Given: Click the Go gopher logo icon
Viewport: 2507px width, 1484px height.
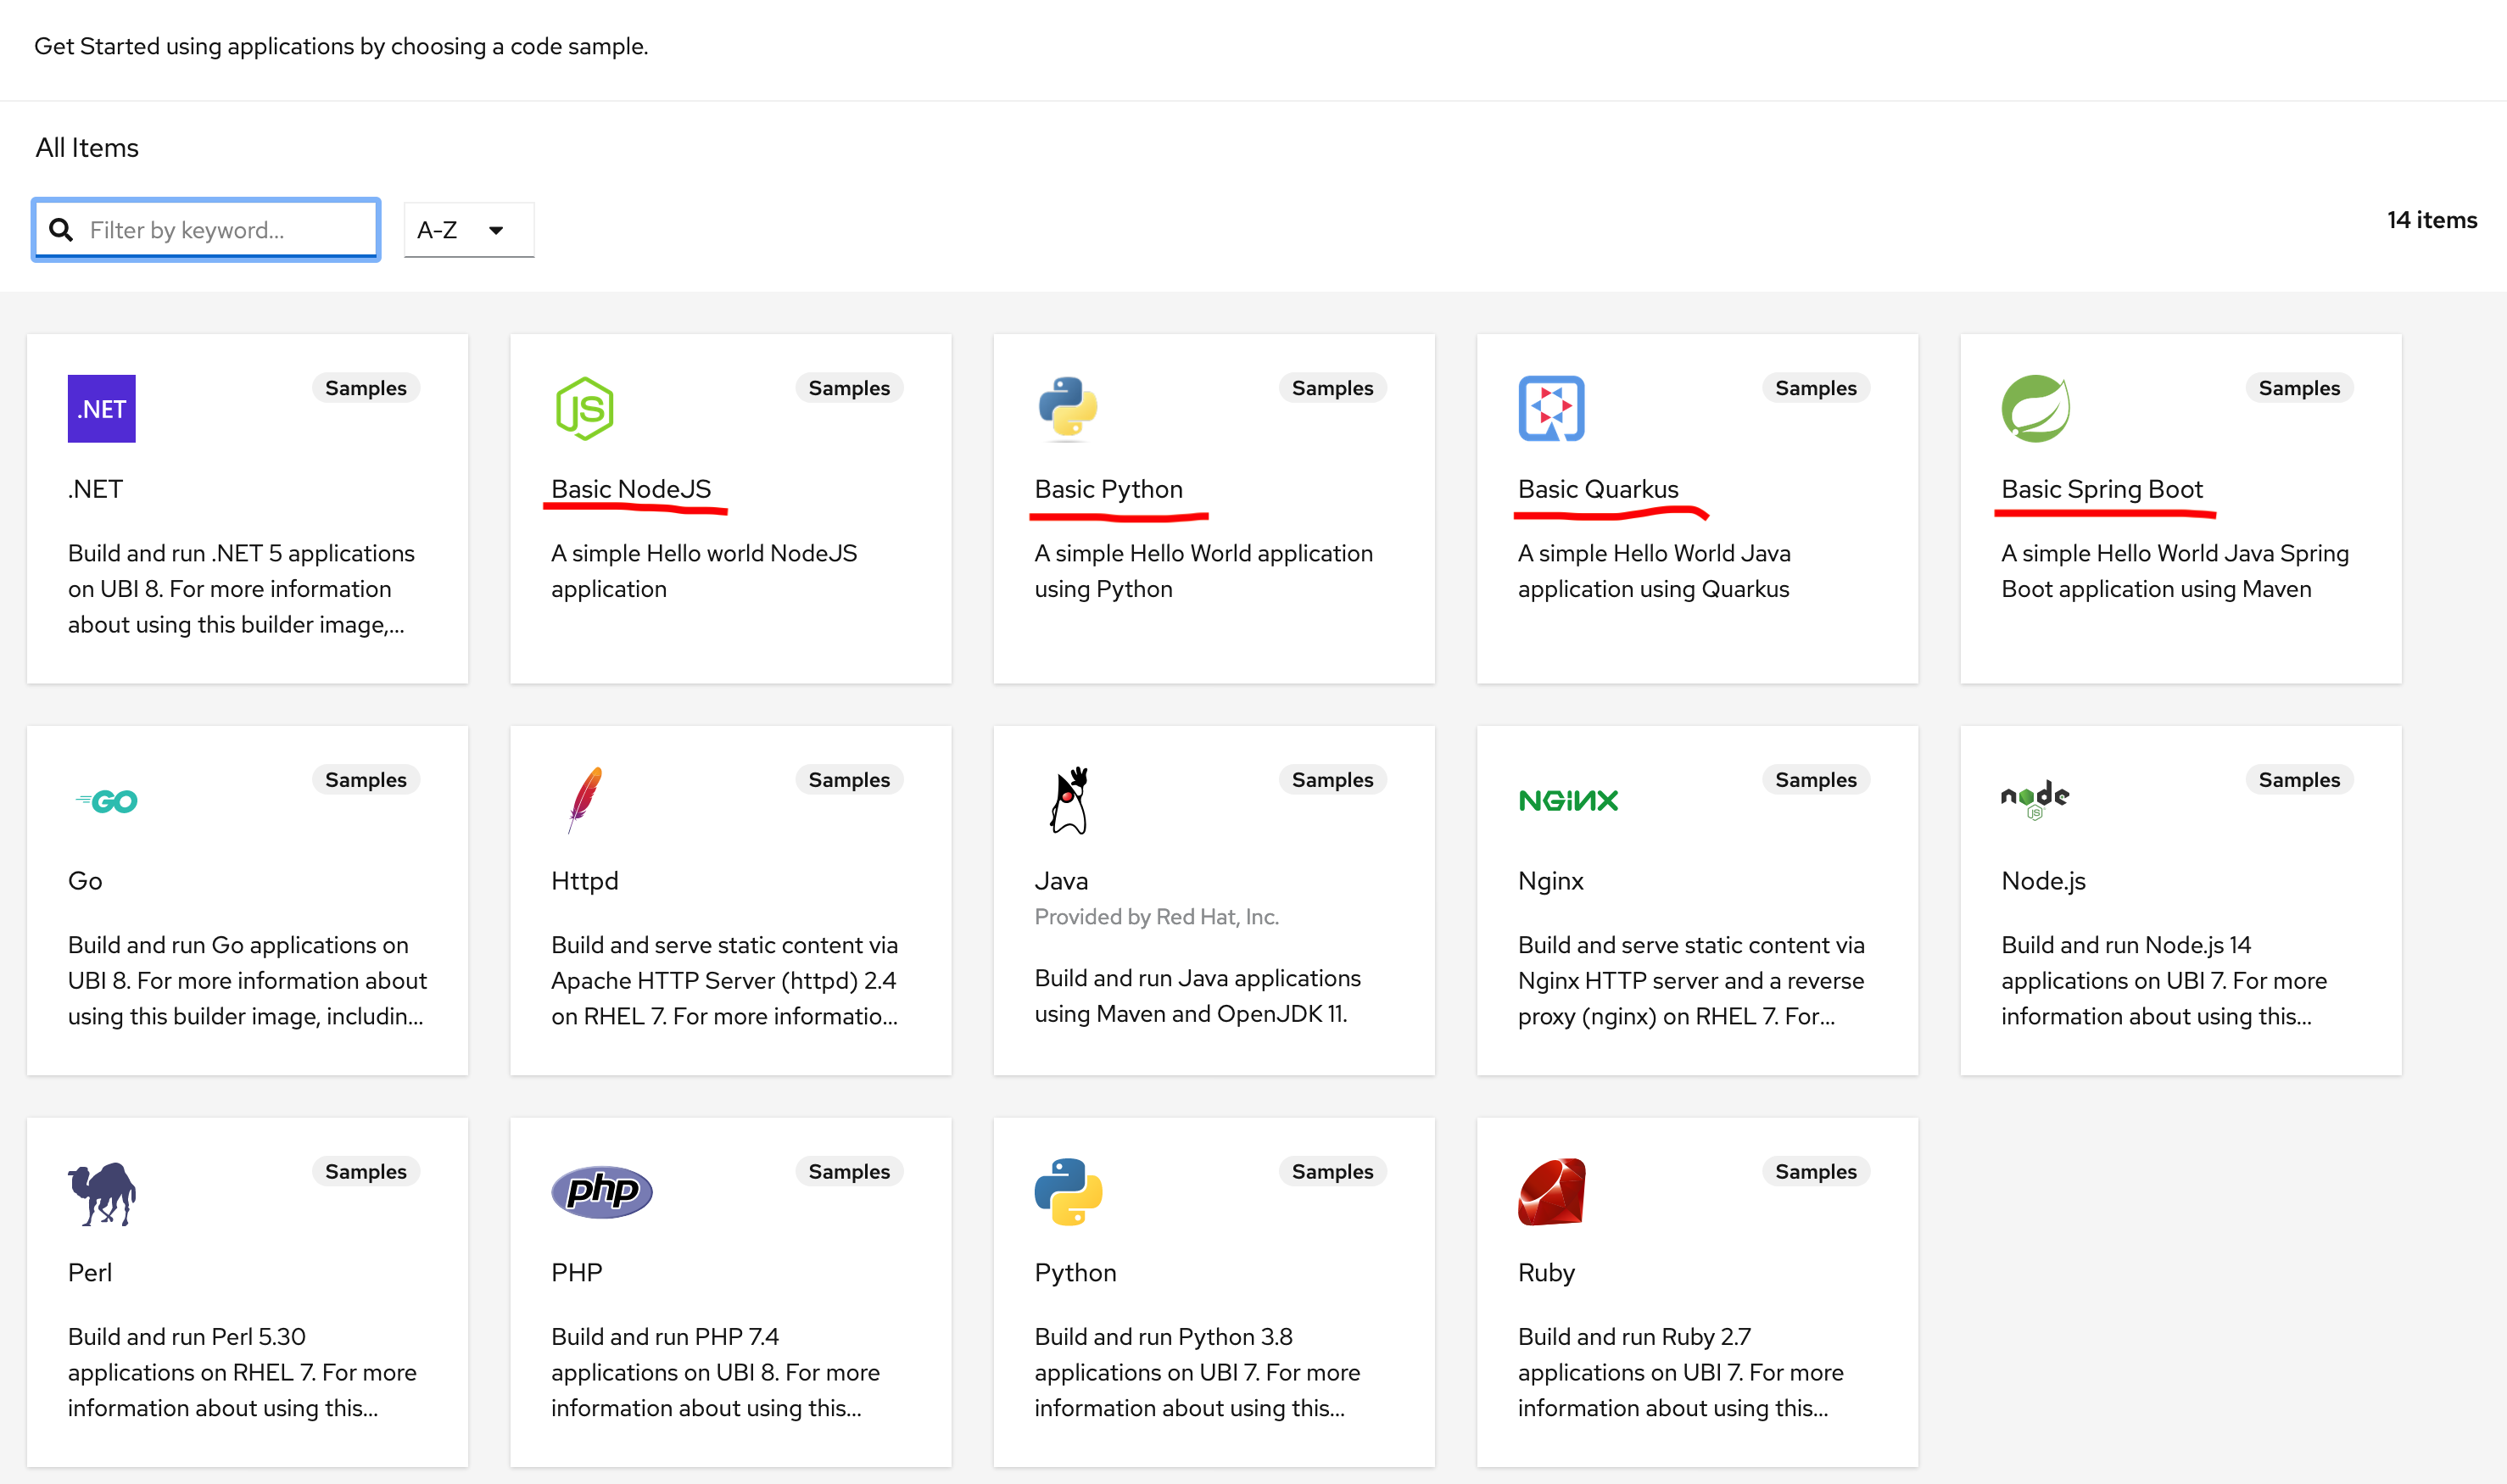Looking at the screenshot, I should pyautogui.click(x=107, y=801).
